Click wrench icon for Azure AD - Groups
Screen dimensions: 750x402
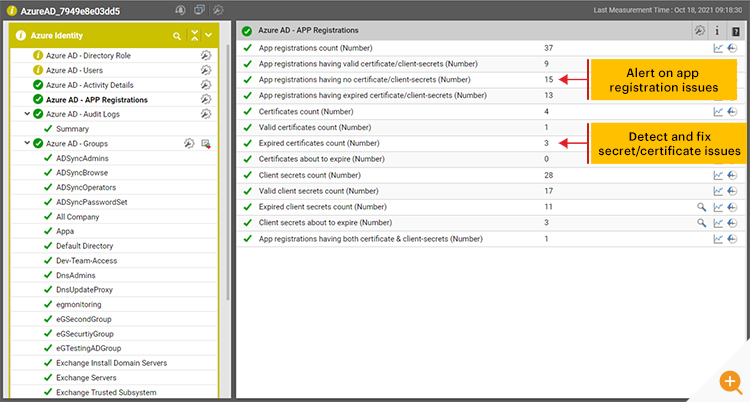point(189,144)
